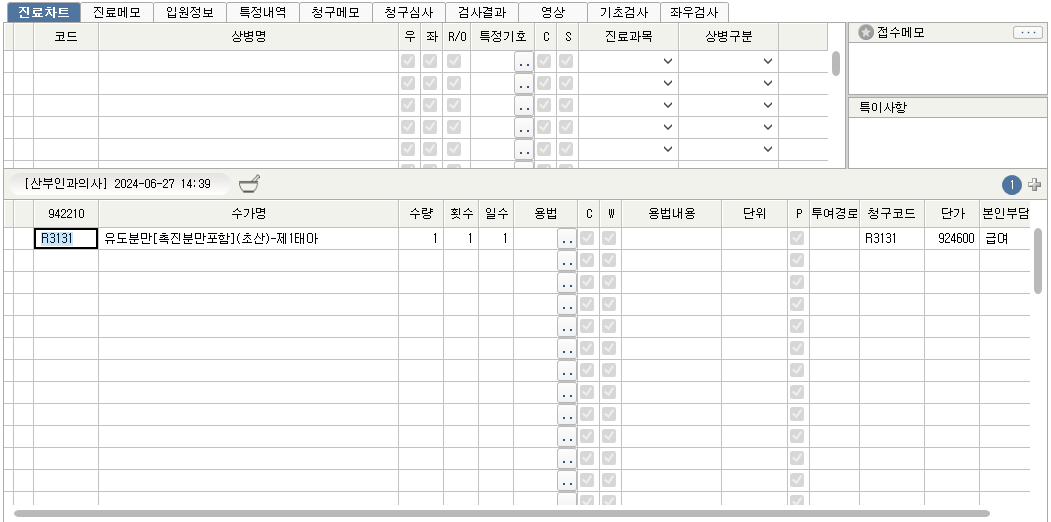The height and width of the screenshot is (522, 1051).
Task: Switch to the 진료메모 tab
Action: 117,13
